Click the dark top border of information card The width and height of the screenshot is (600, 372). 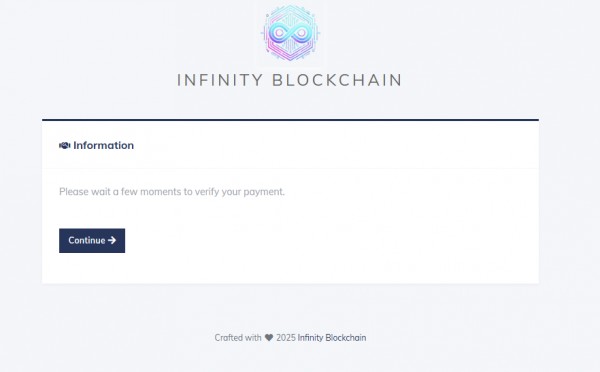click(290, 120)
